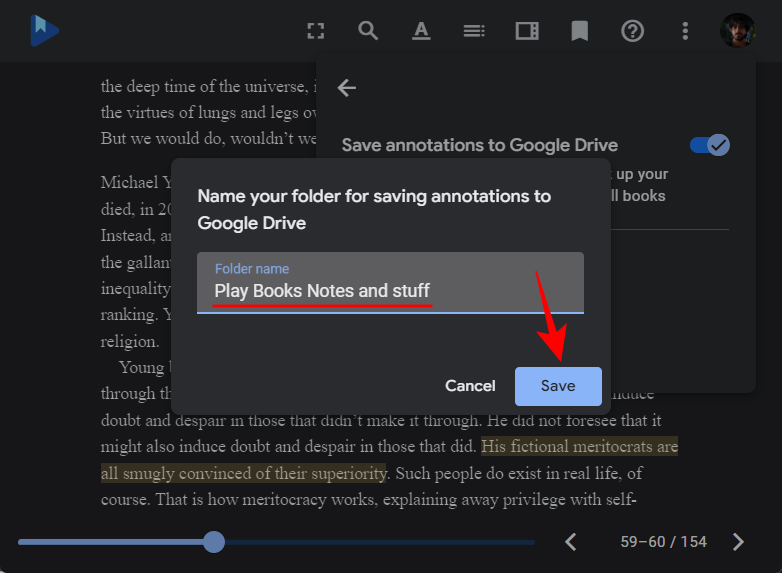
Task: Enter fullscreen reading mode
Action: click(x=316, y=31)
